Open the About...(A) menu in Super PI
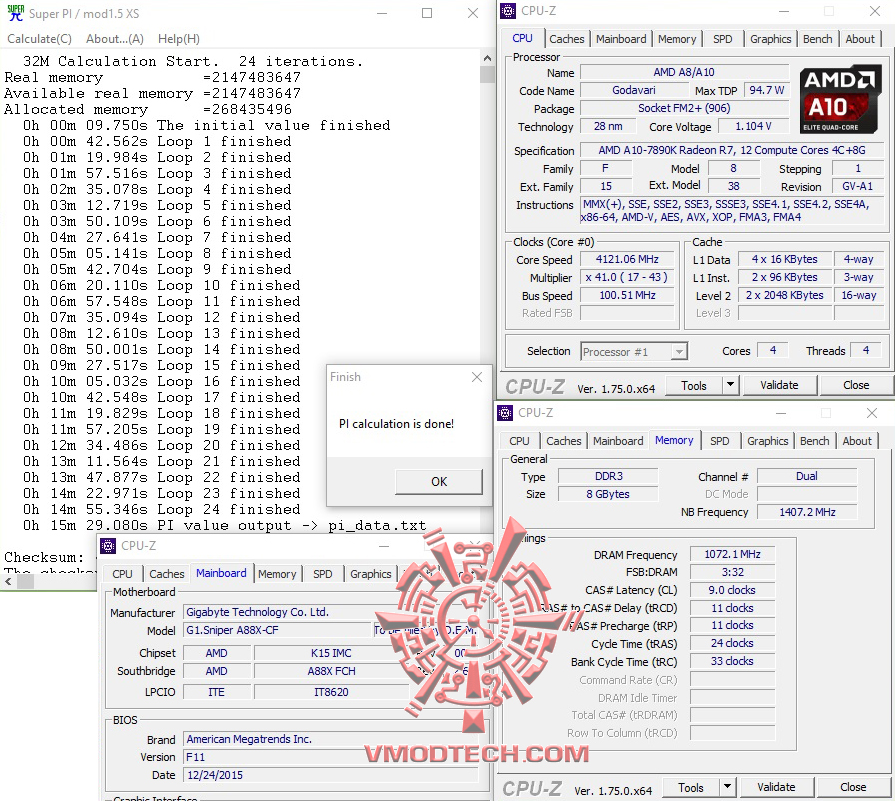This screenshot has width=895, height=801. 115,39
